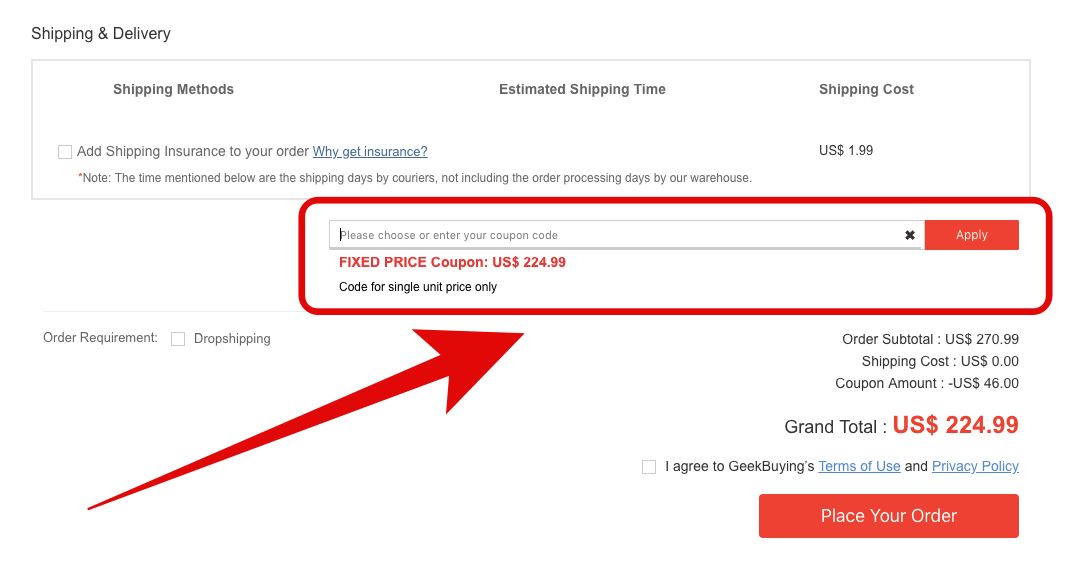
Task: Focus the coupon code input field
Action: pos(615,235)
